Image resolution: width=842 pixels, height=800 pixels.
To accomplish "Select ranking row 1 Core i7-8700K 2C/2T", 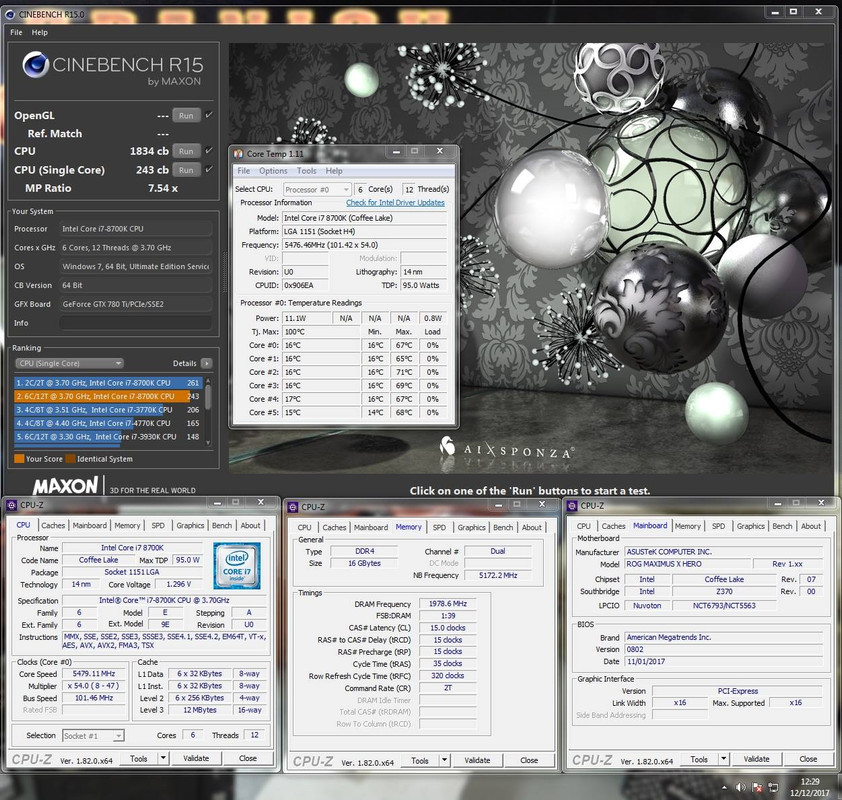I will pyautogui.click(x=107, y=383).
